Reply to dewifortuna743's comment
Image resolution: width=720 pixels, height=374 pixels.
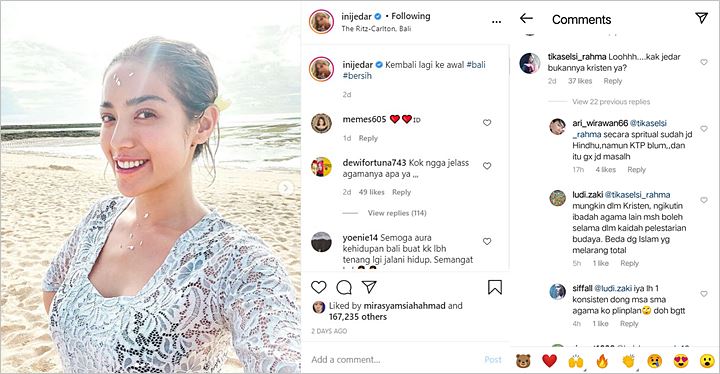401,192
